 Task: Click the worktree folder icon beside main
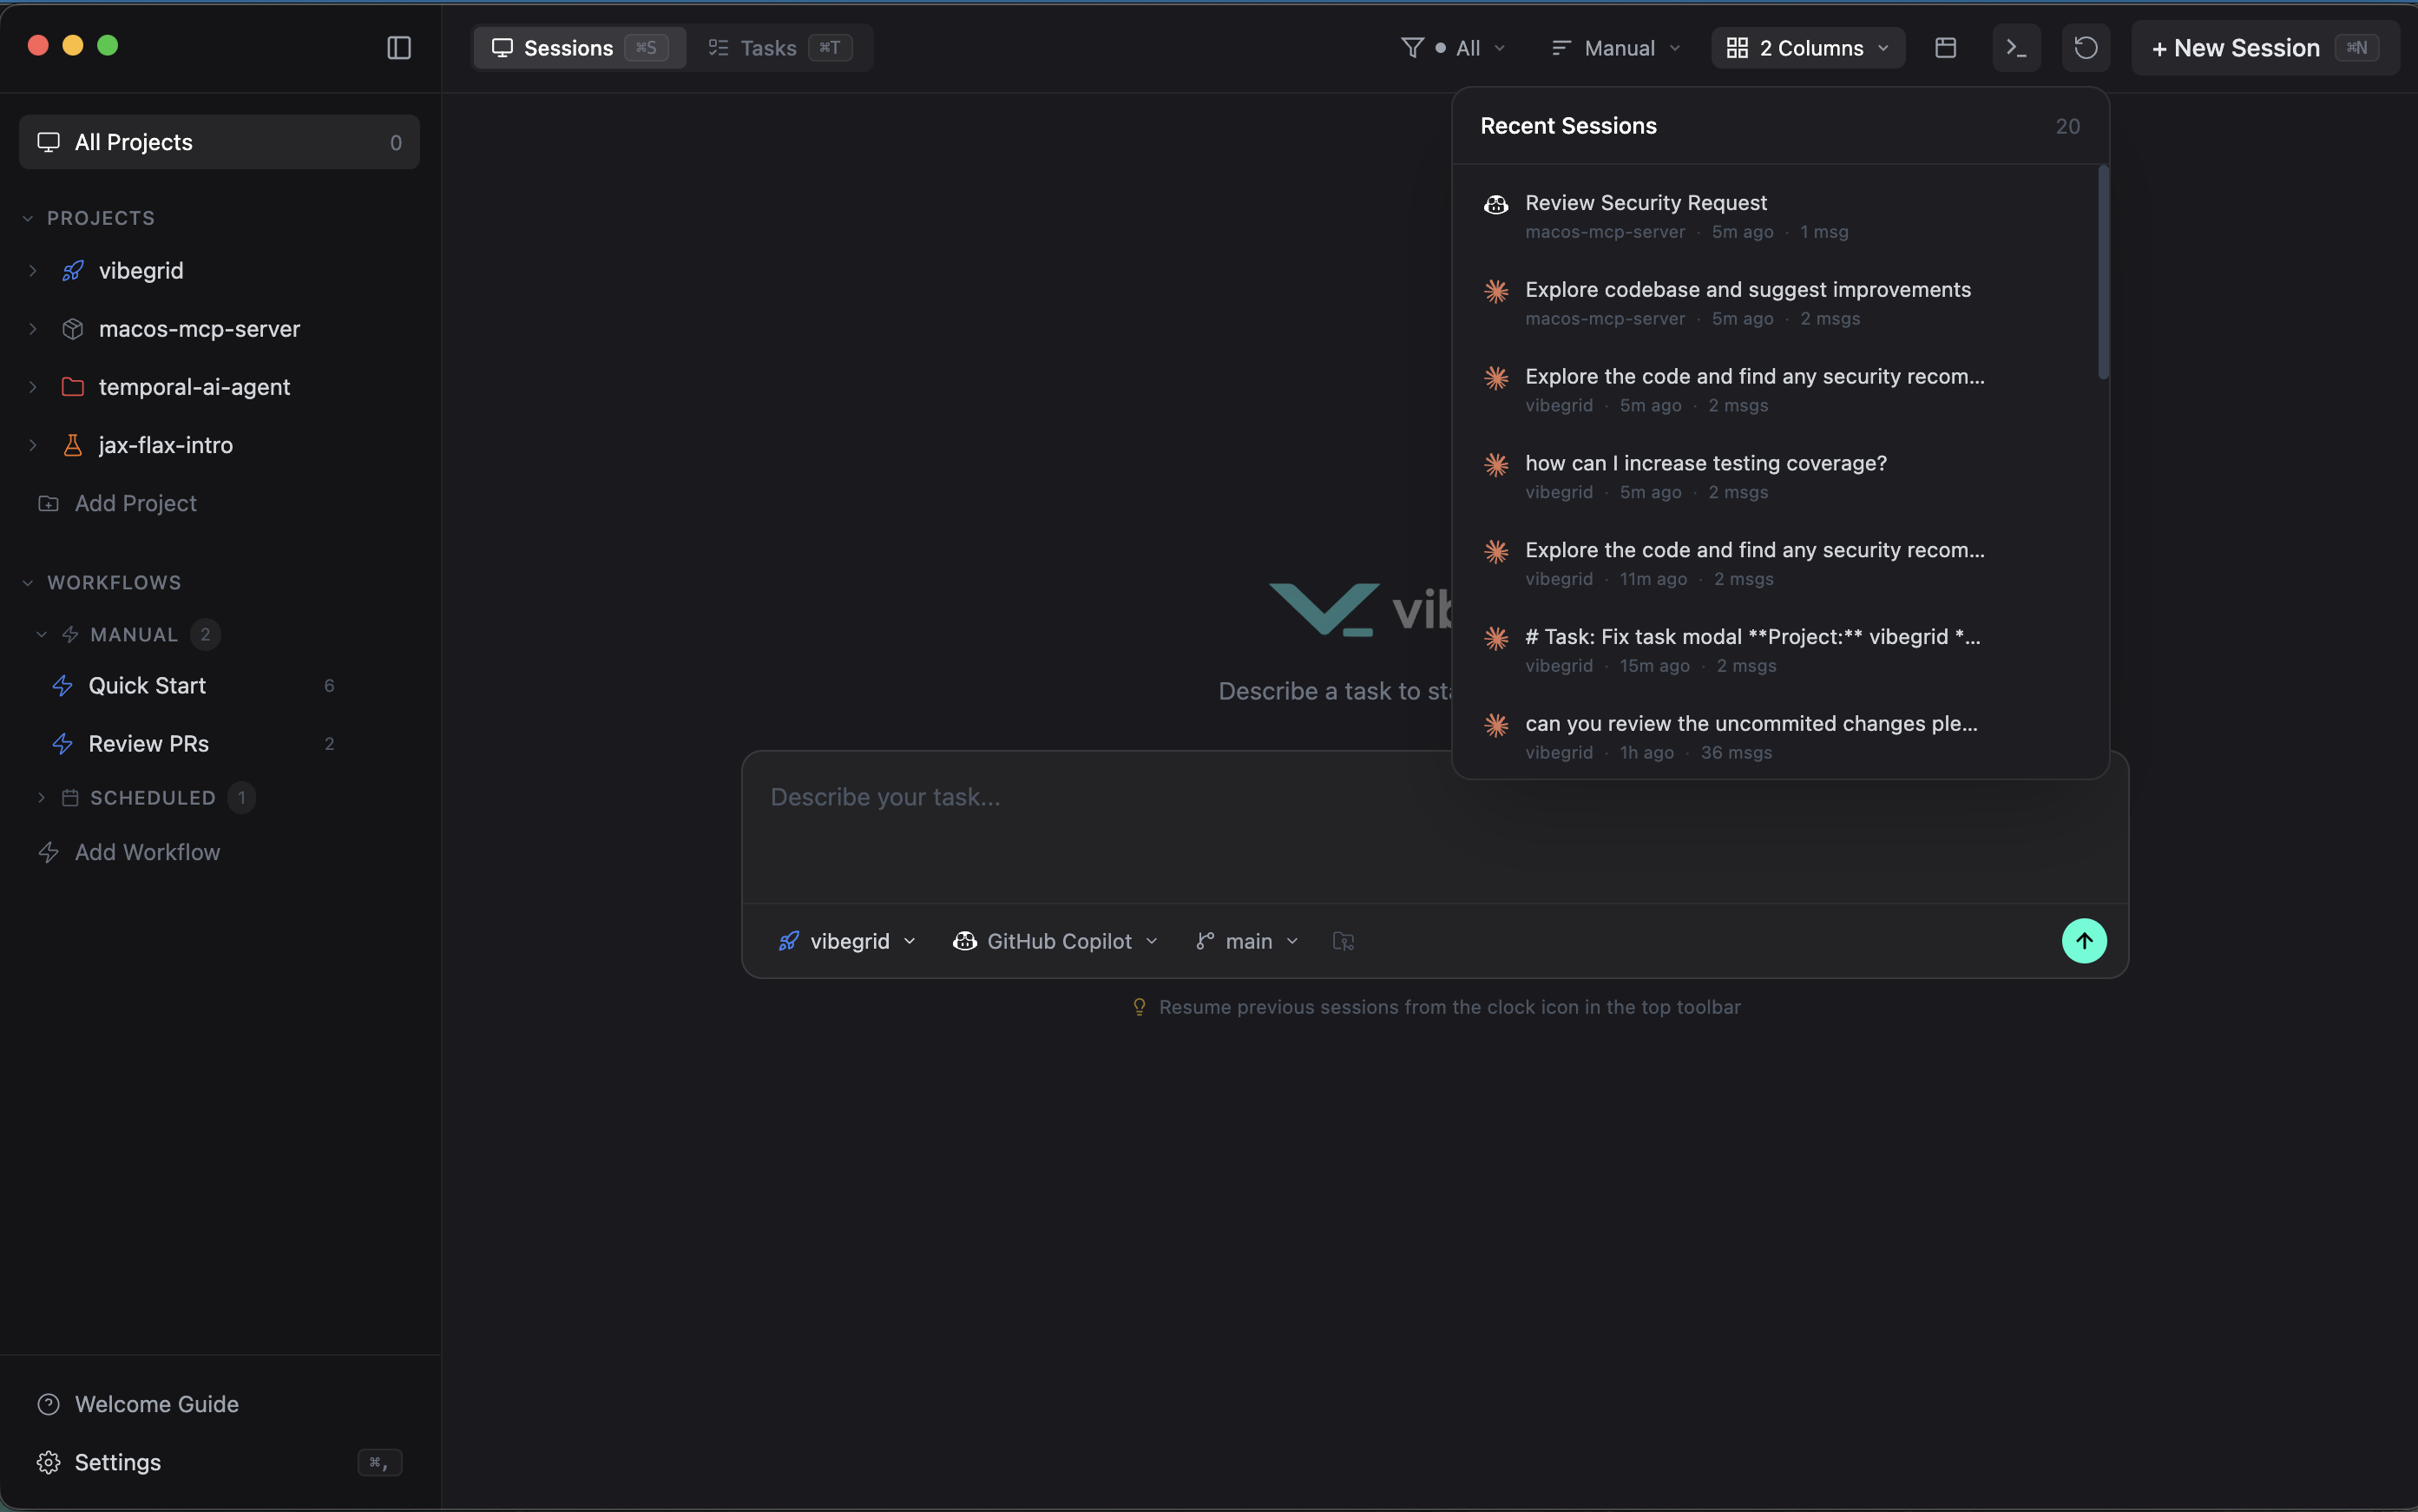tap(1343, 941)
